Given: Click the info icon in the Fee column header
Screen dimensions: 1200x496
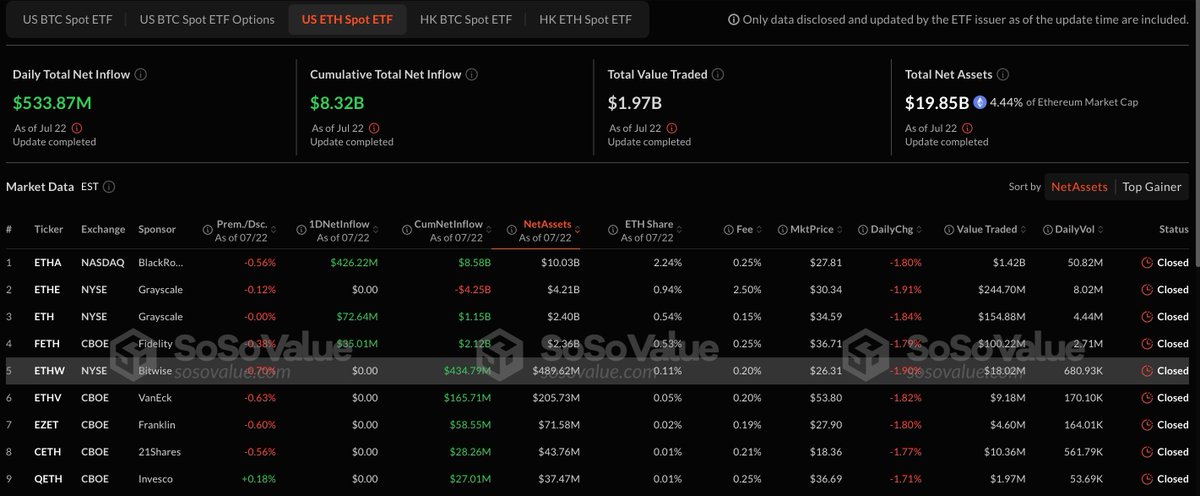Looking at the screenshot, I should [x=729, y=230].
